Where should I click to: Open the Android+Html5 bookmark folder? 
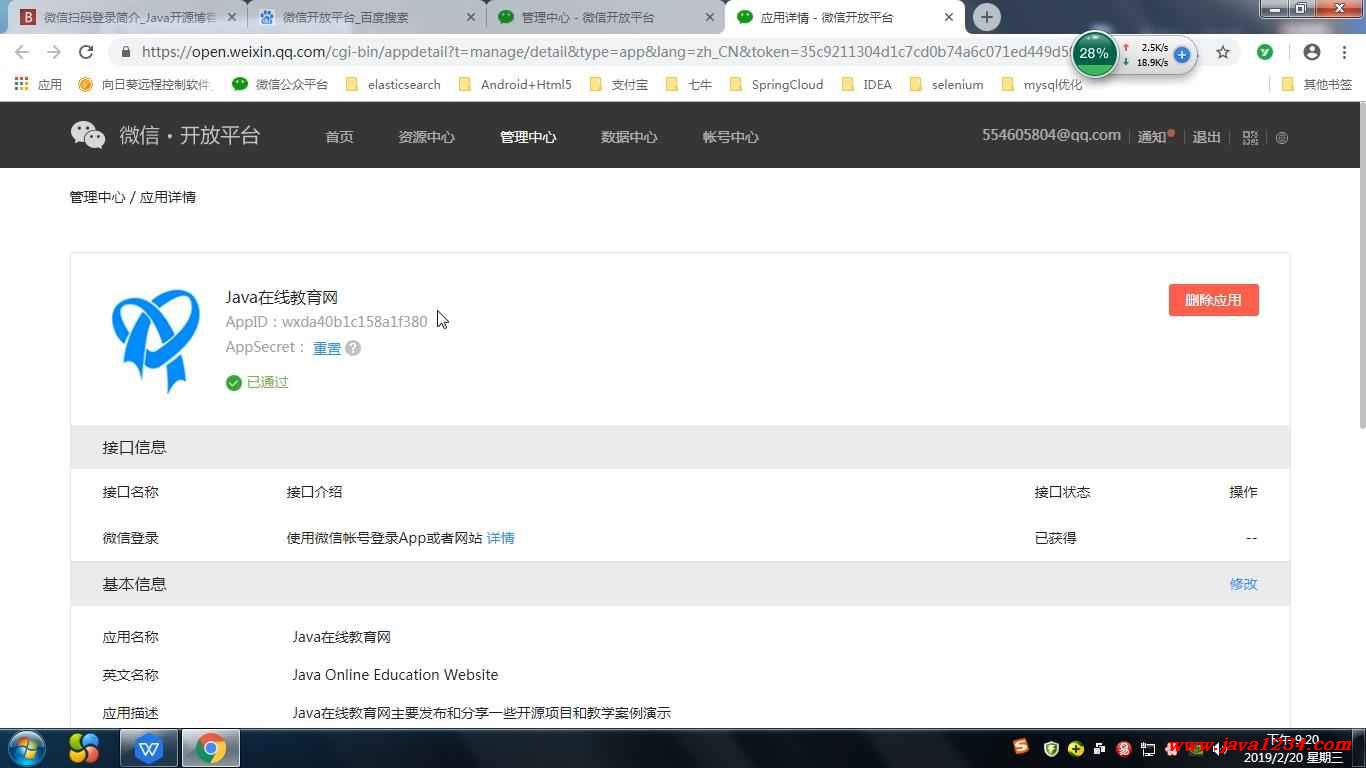coord(515,85)
